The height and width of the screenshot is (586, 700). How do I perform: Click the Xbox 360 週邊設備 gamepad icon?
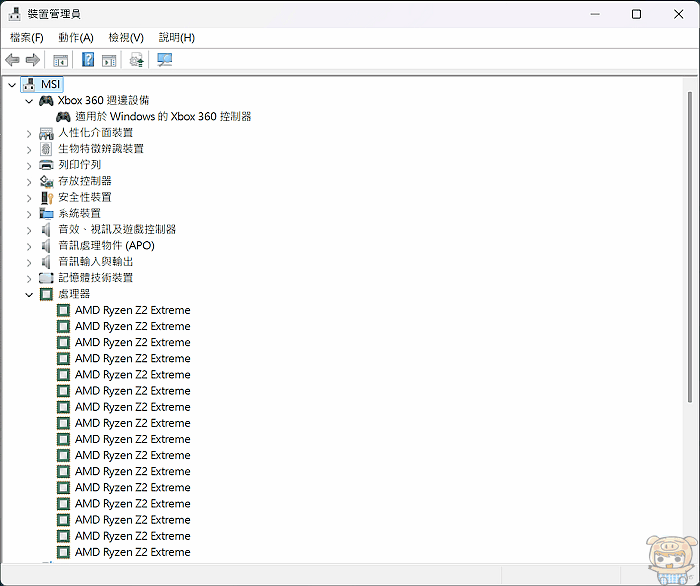click(x=46, y=100)
